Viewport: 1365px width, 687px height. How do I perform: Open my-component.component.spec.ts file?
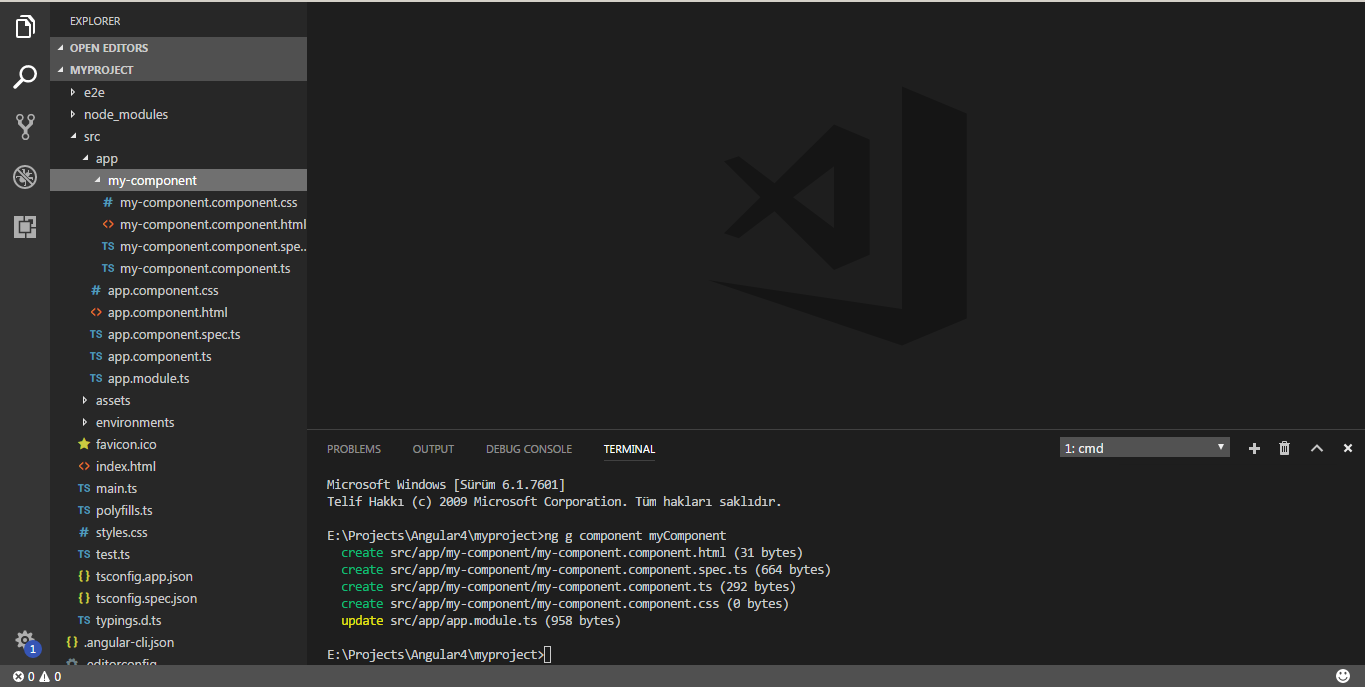click(178, 246)
